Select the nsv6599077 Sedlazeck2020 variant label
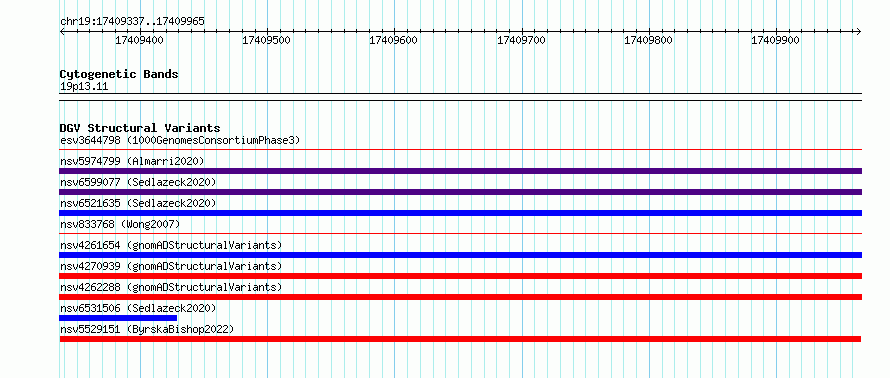This screenshot has width=890, height=378. pyautogui.click(x=138, y=182)
